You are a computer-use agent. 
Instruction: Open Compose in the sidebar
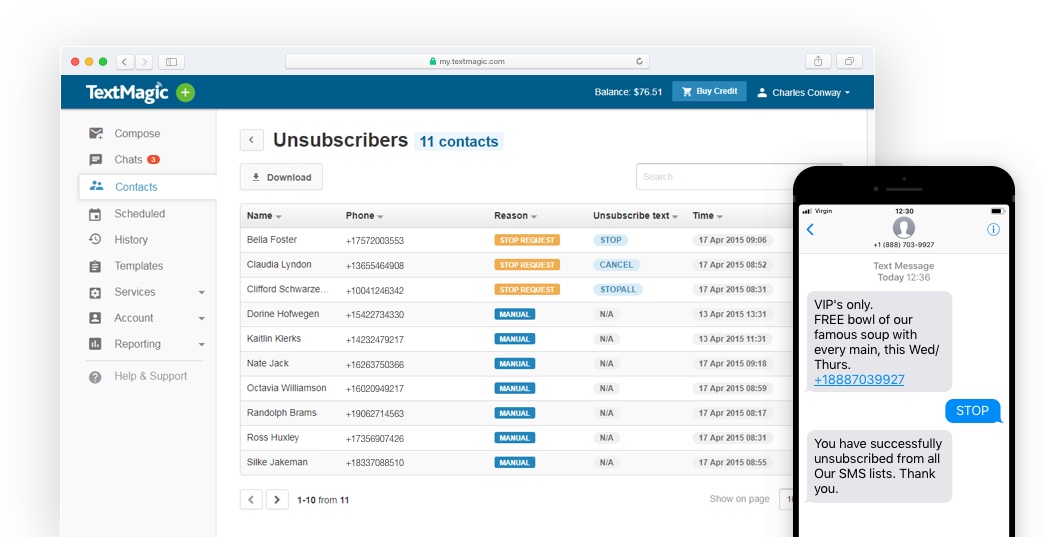click(137, 133)
